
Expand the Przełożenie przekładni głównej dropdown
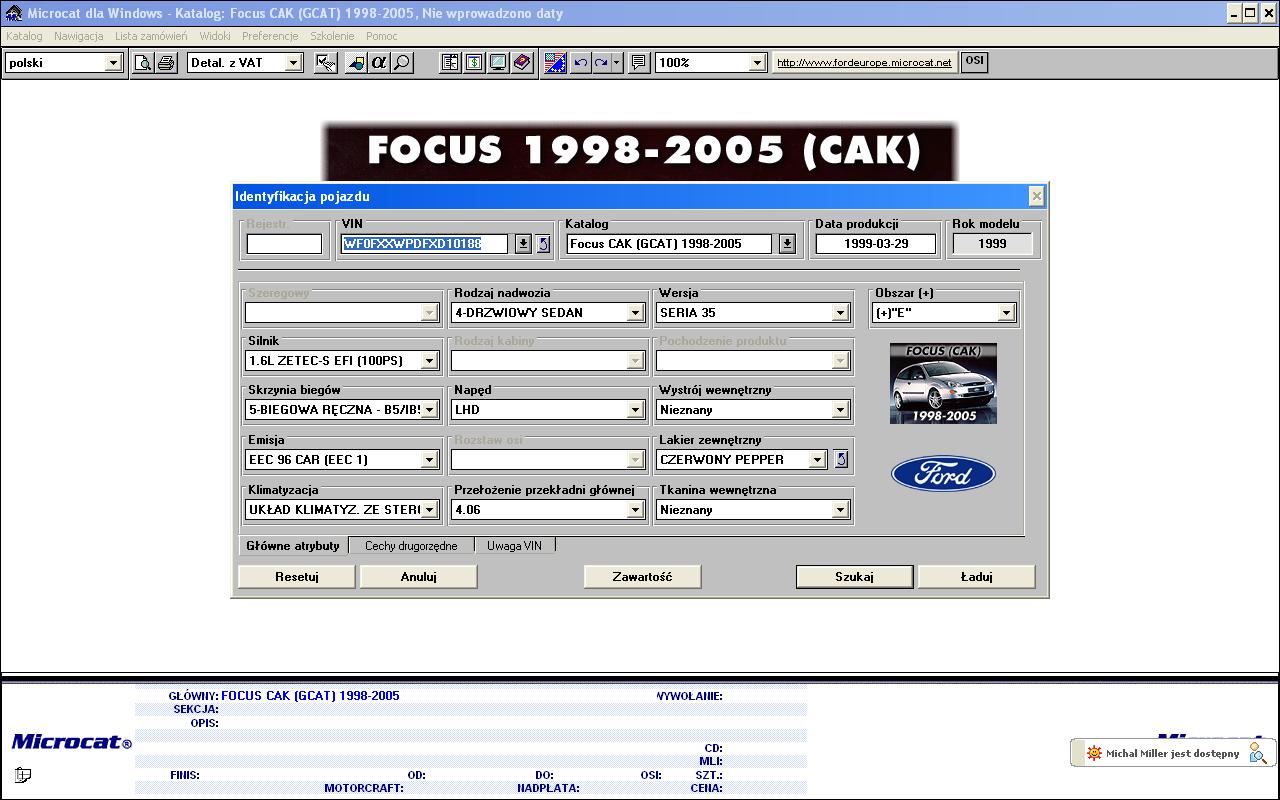[635, 509]
